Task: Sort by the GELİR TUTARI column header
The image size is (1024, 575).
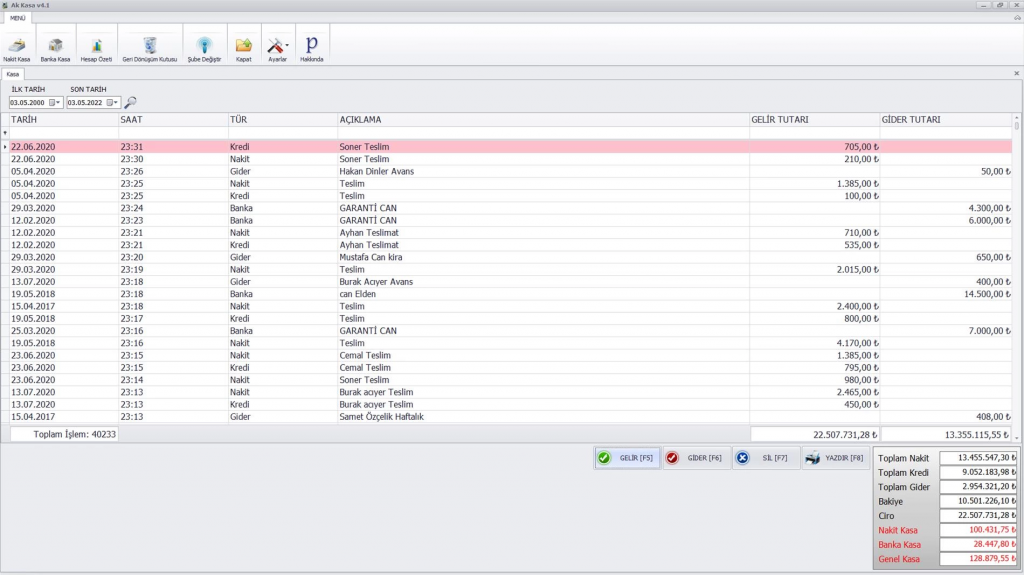Action: (813, 120)
